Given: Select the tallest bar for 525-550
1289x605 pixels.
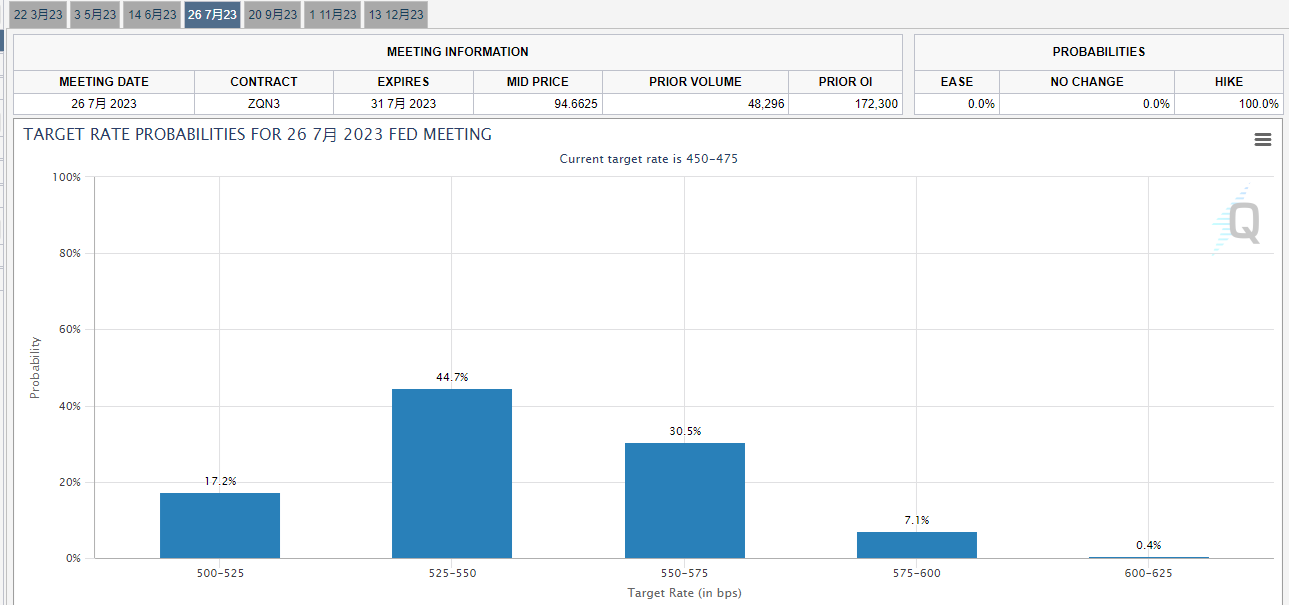Looking at the screenshot, I should click(x=452, y=473).
